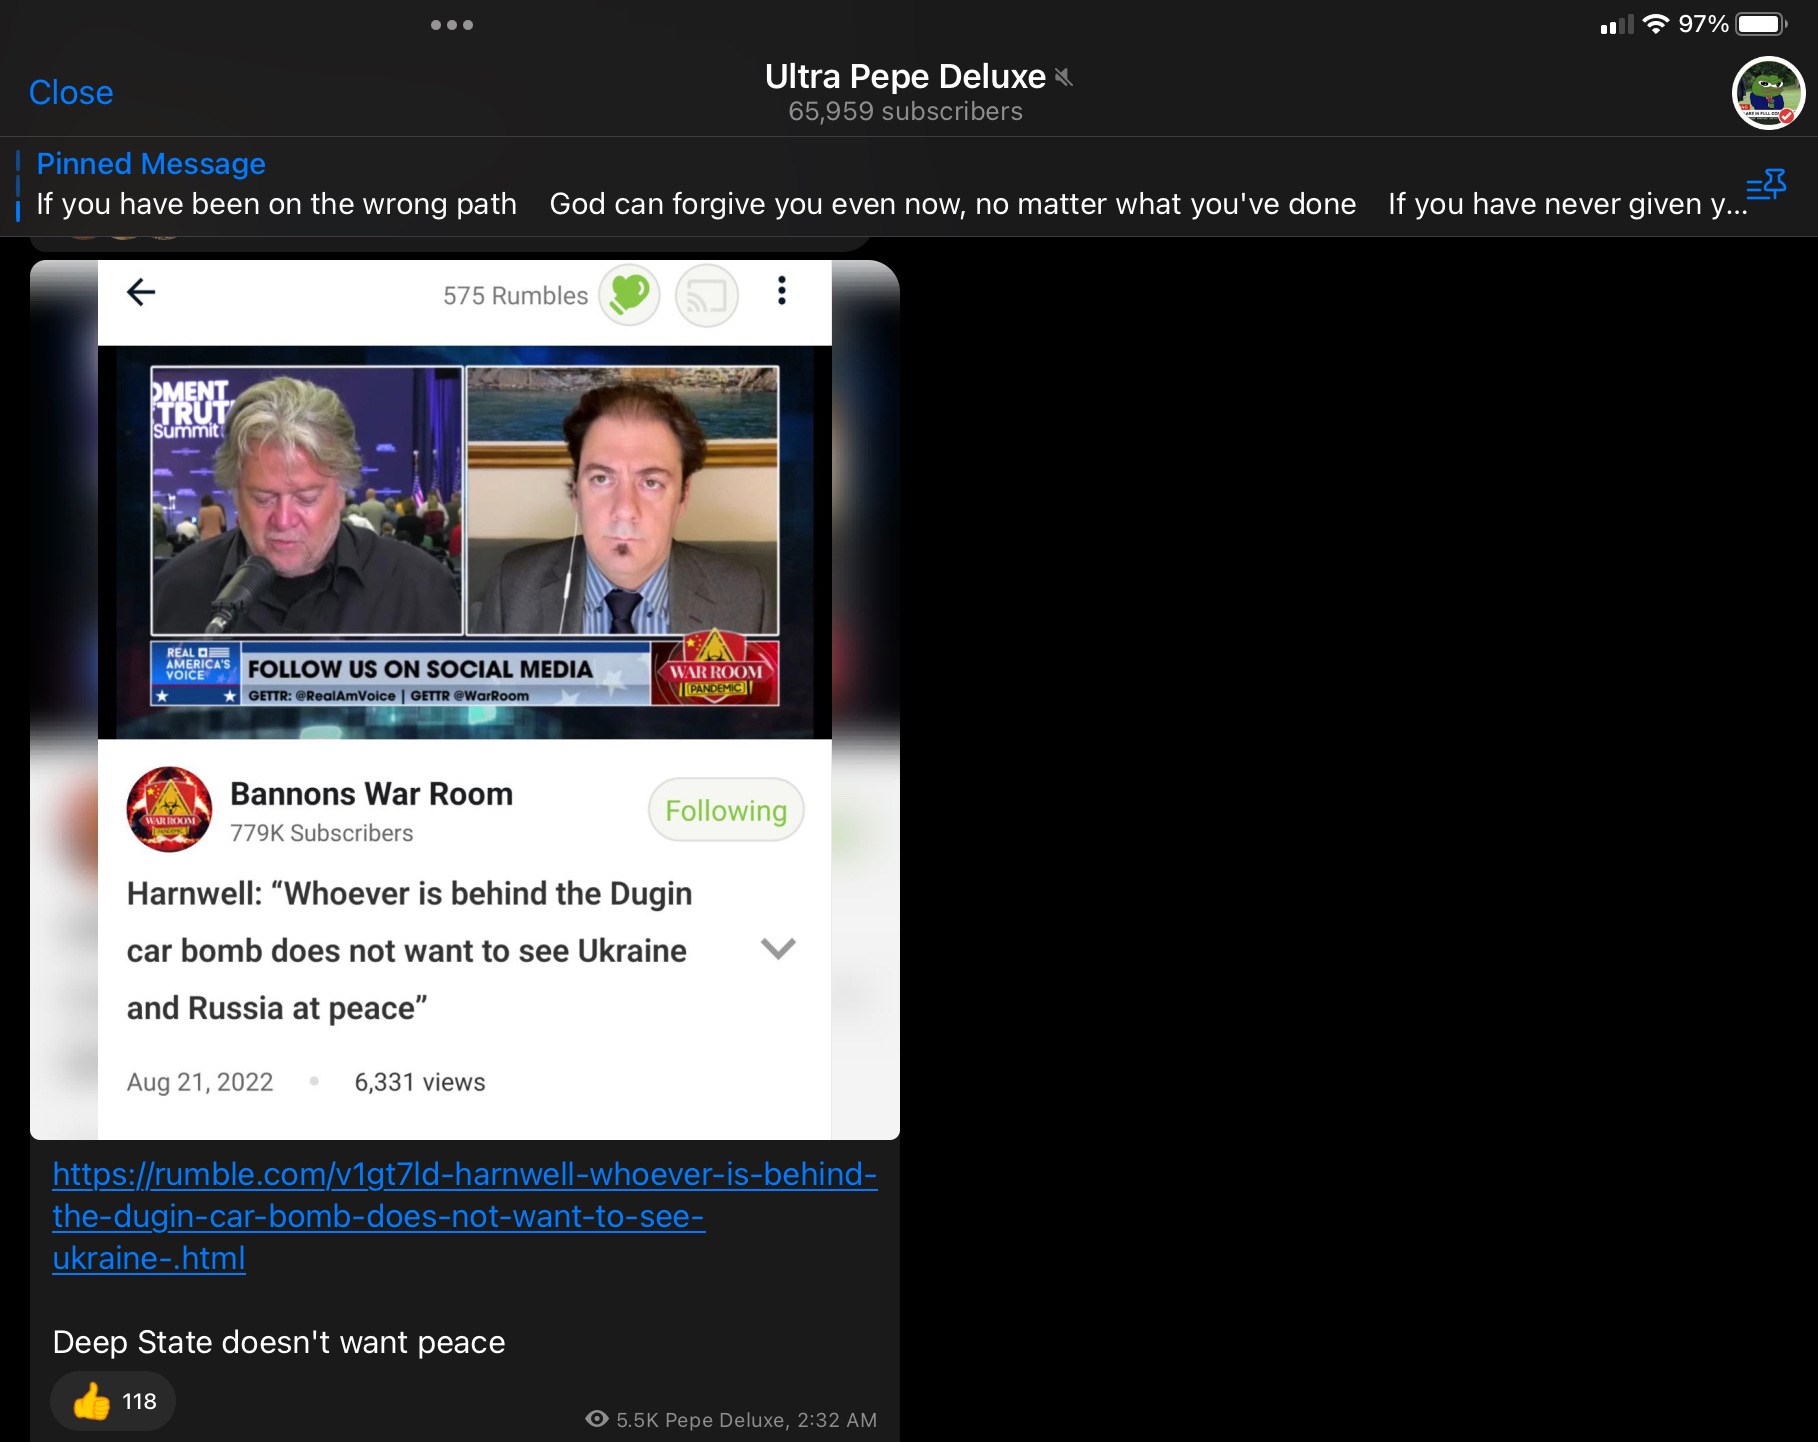
Task: Tap the thumbs up 118 reaction
Action: pyautogui.click(x=113, y=1401)
